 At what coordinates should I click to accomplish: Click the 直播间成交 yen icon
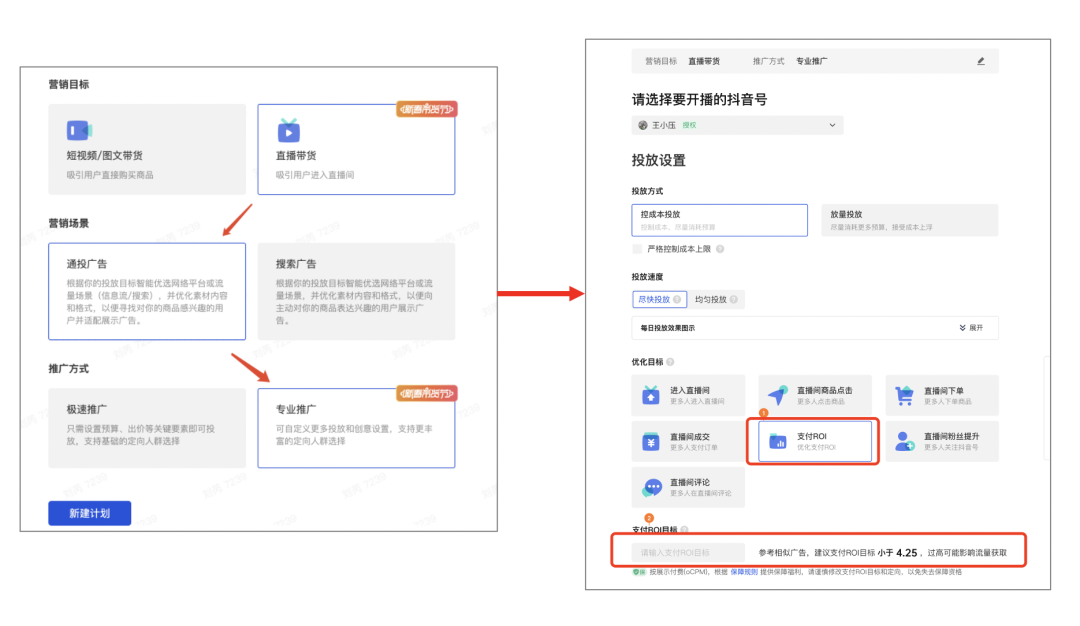651,441
